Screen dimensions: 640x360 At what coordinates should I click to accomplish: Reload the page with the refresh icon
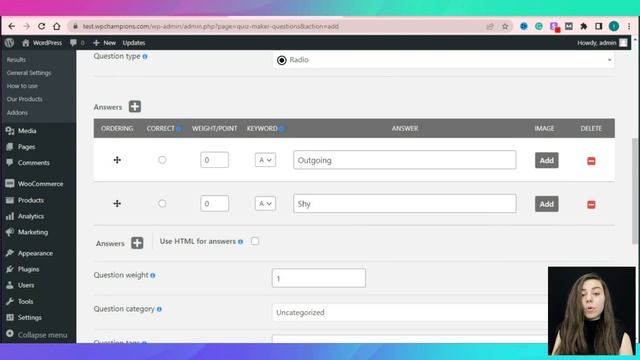tap(42, 27)
